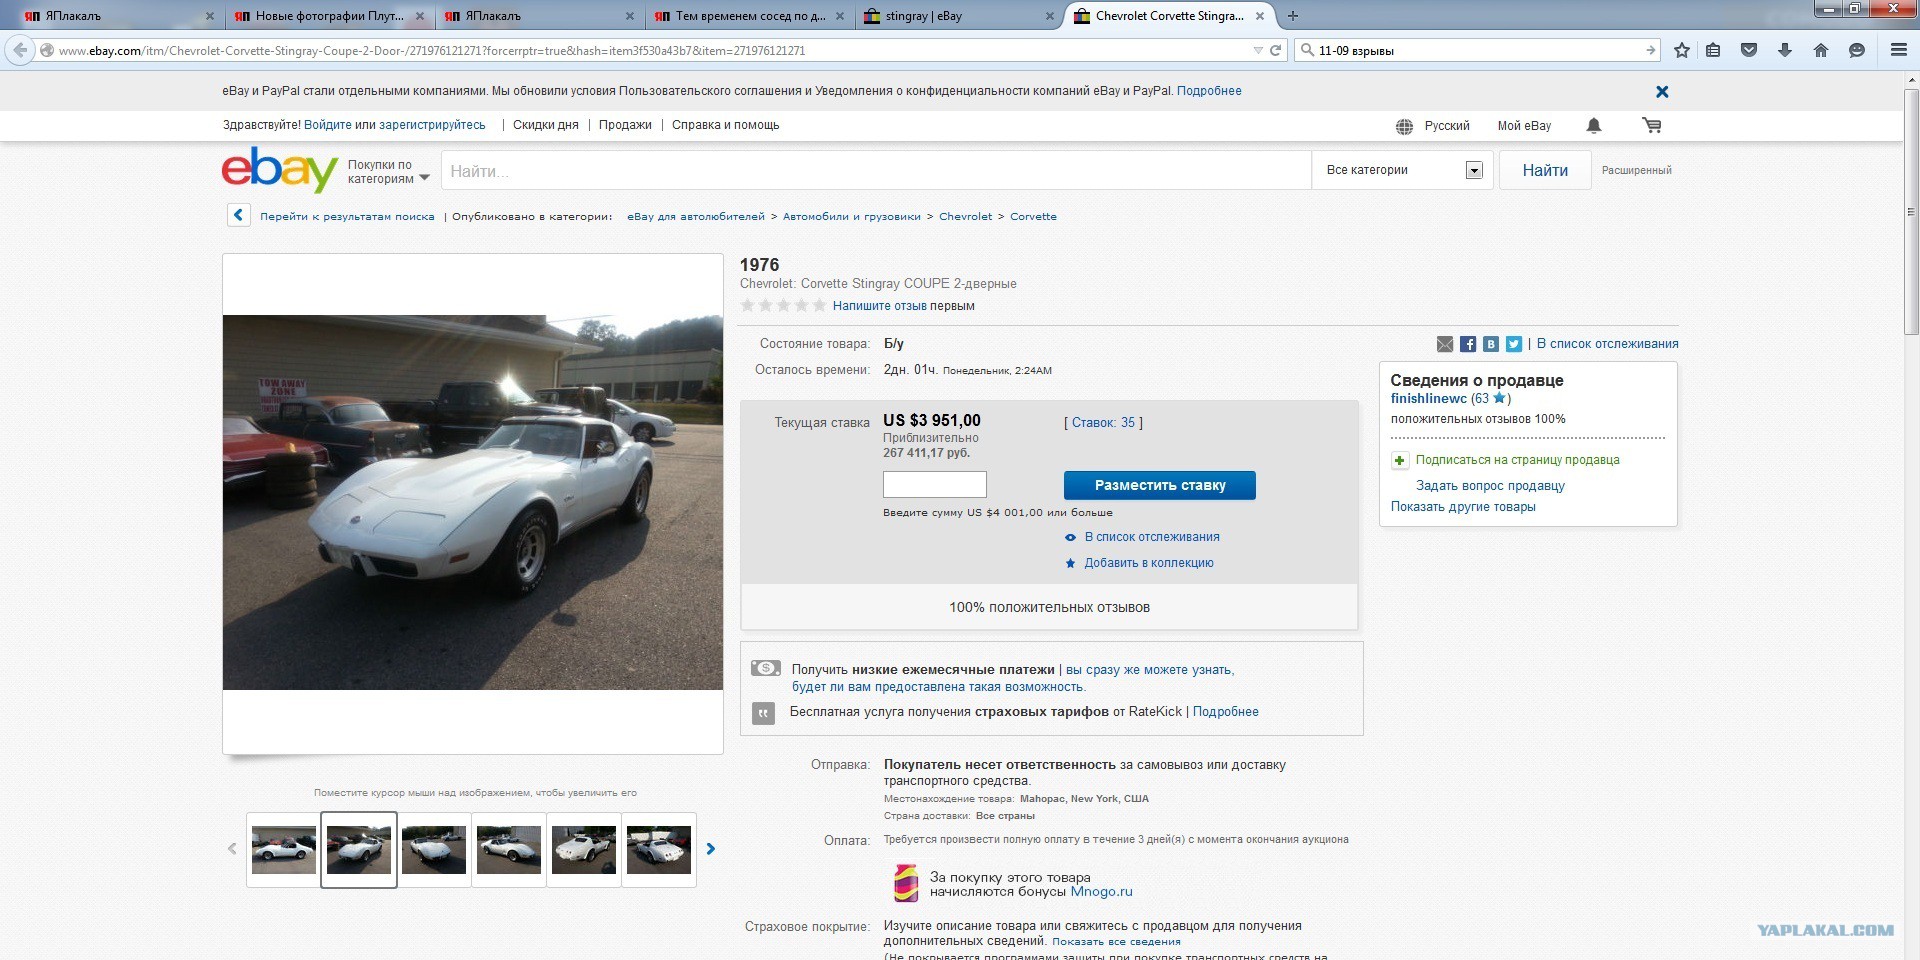Screen dimensions: 1920x960
Task: View bid history via Ставок: 35
Action: 1104,423
